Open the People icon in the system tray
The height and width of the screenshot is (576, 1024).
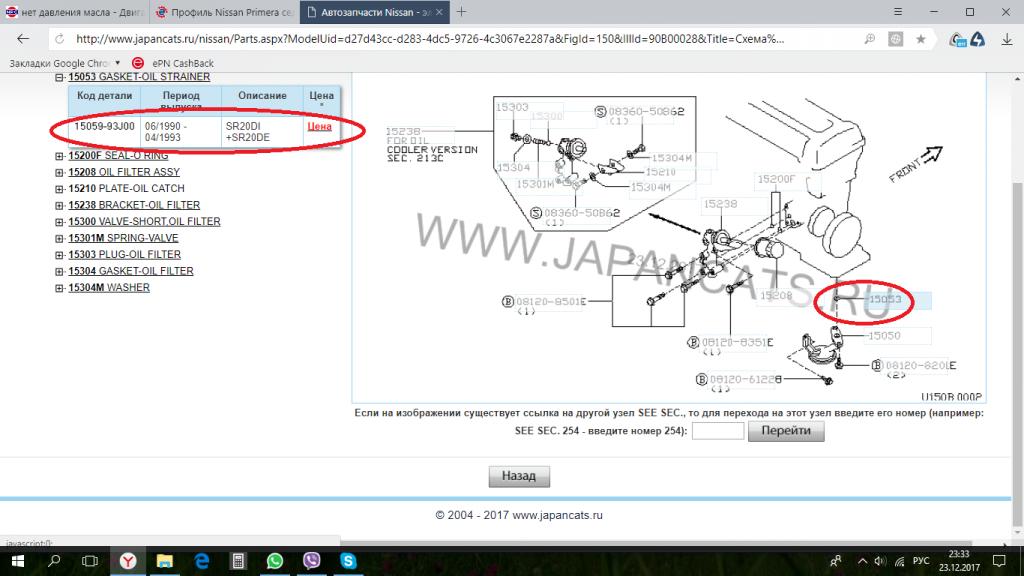(835, 561)
